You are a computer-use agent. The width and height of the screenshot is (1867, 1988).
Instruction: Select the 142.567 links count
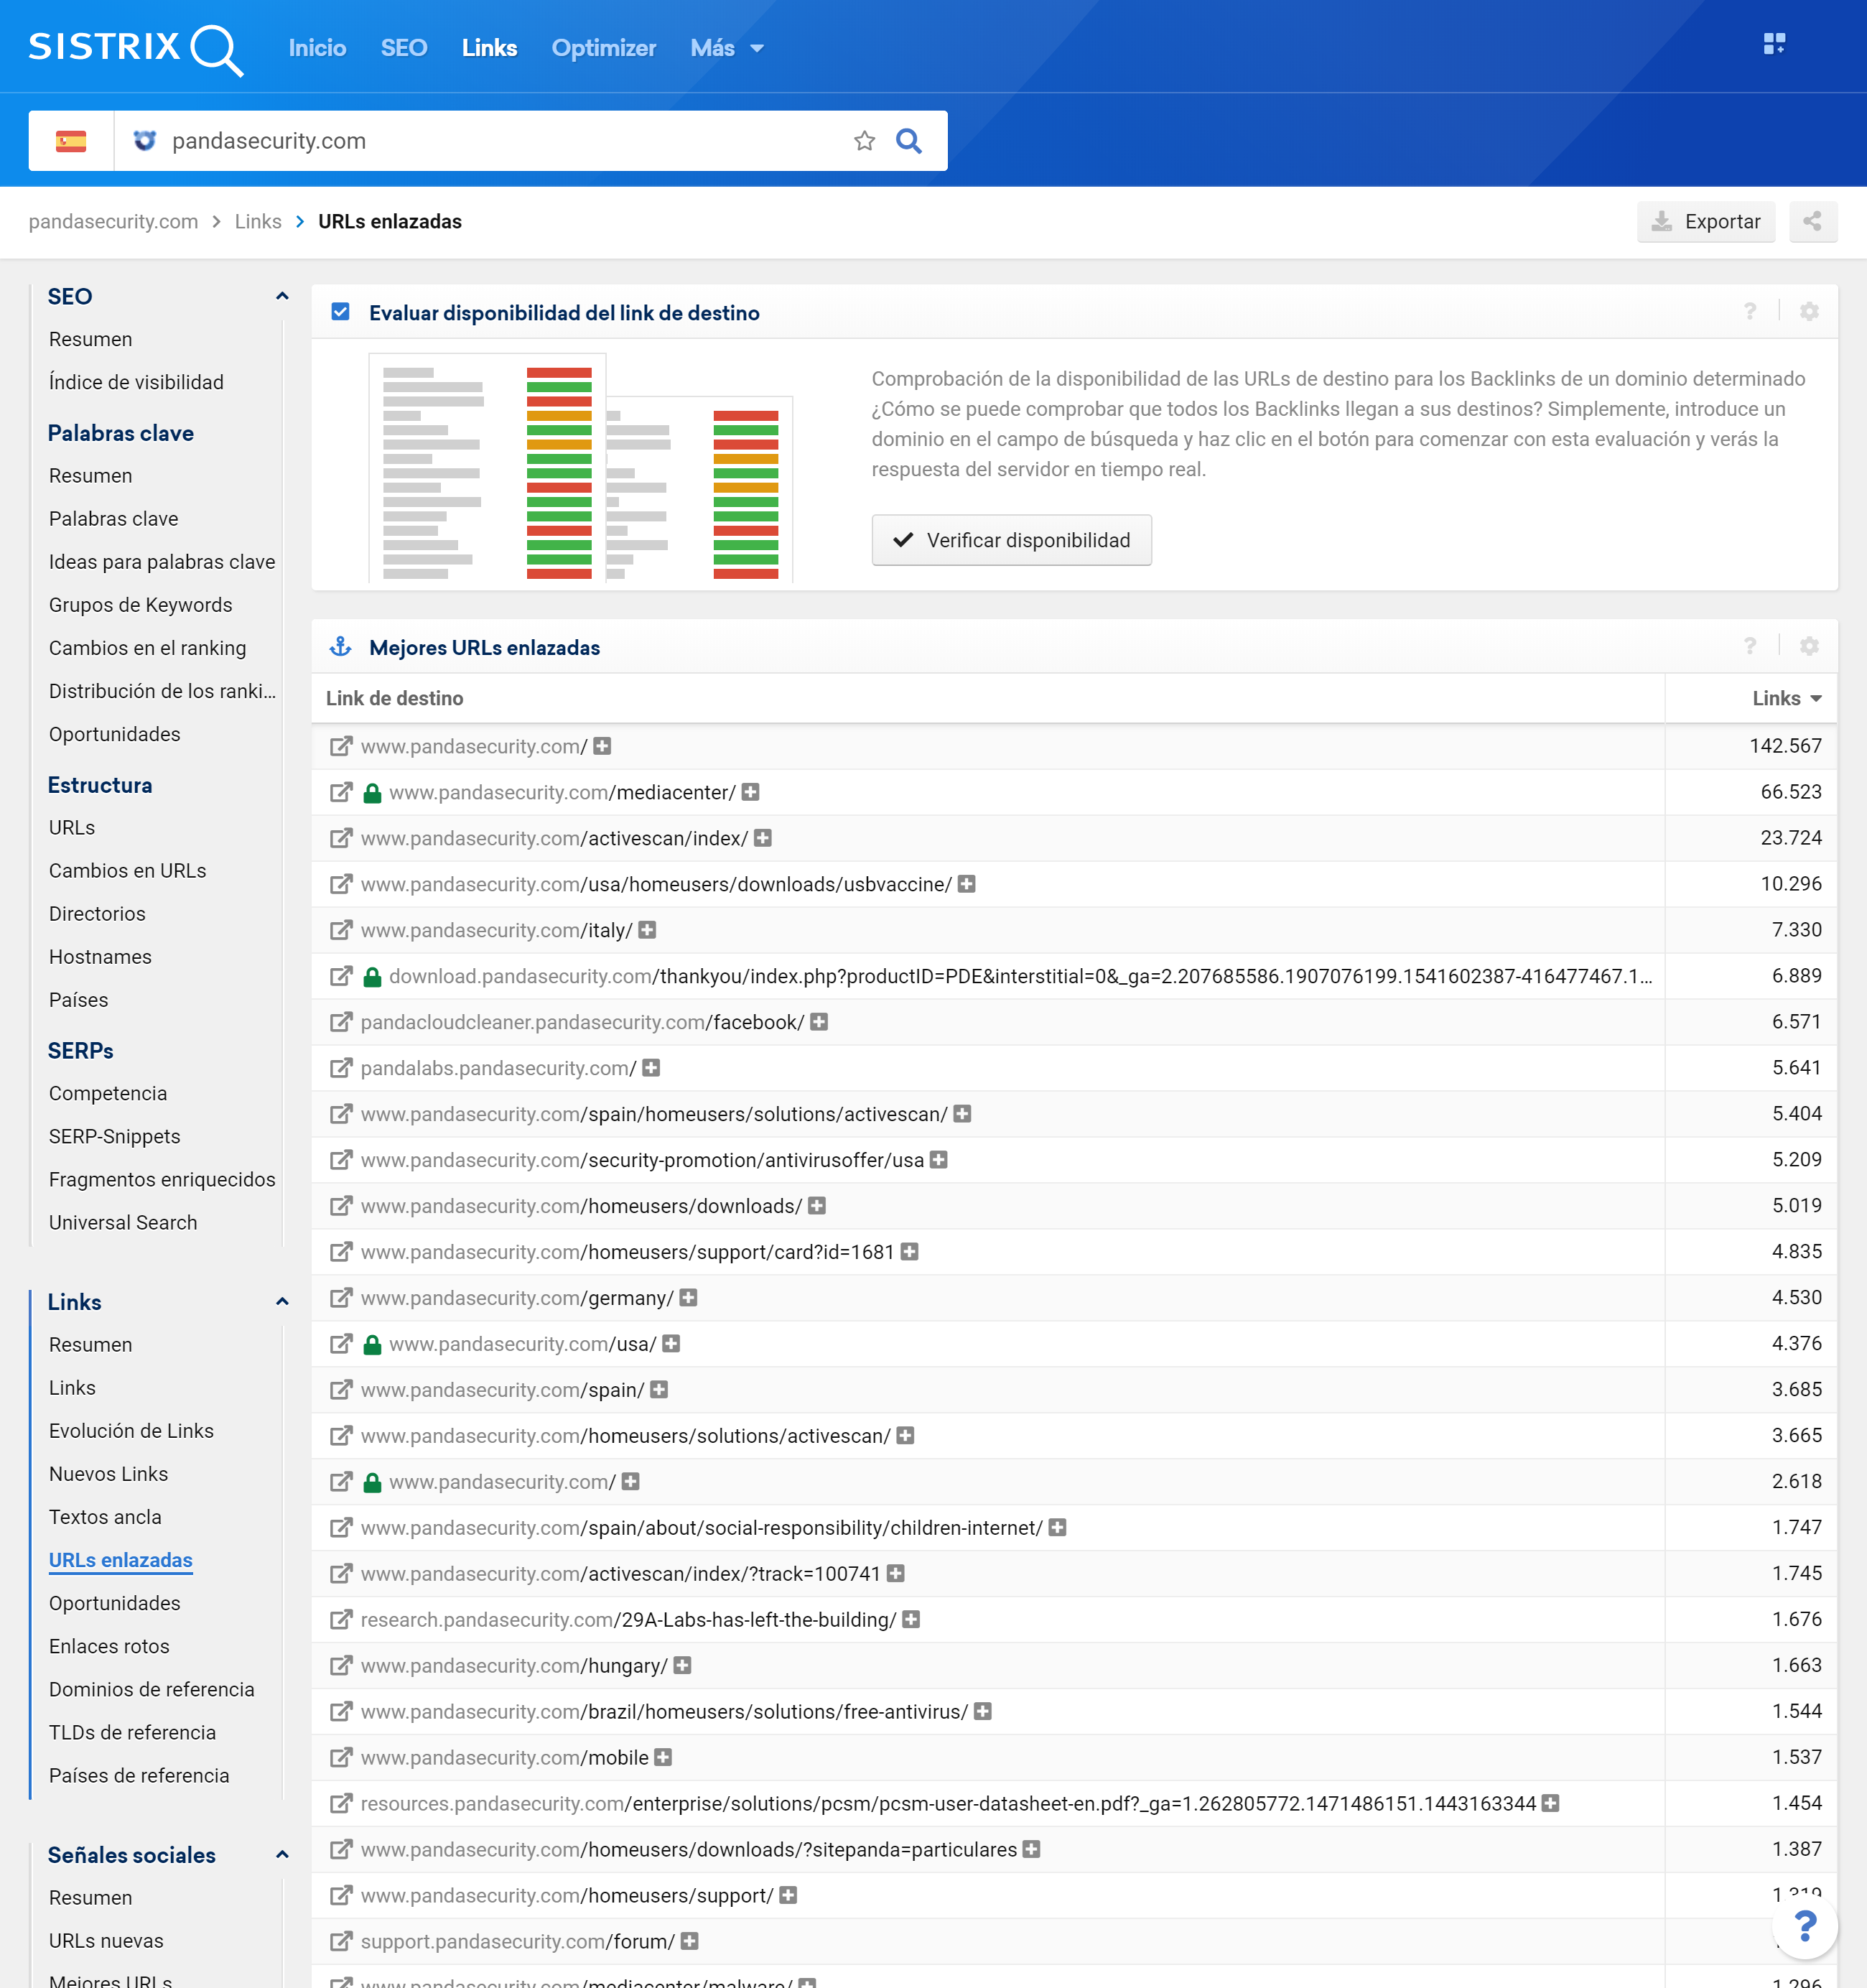[1785, 746]
